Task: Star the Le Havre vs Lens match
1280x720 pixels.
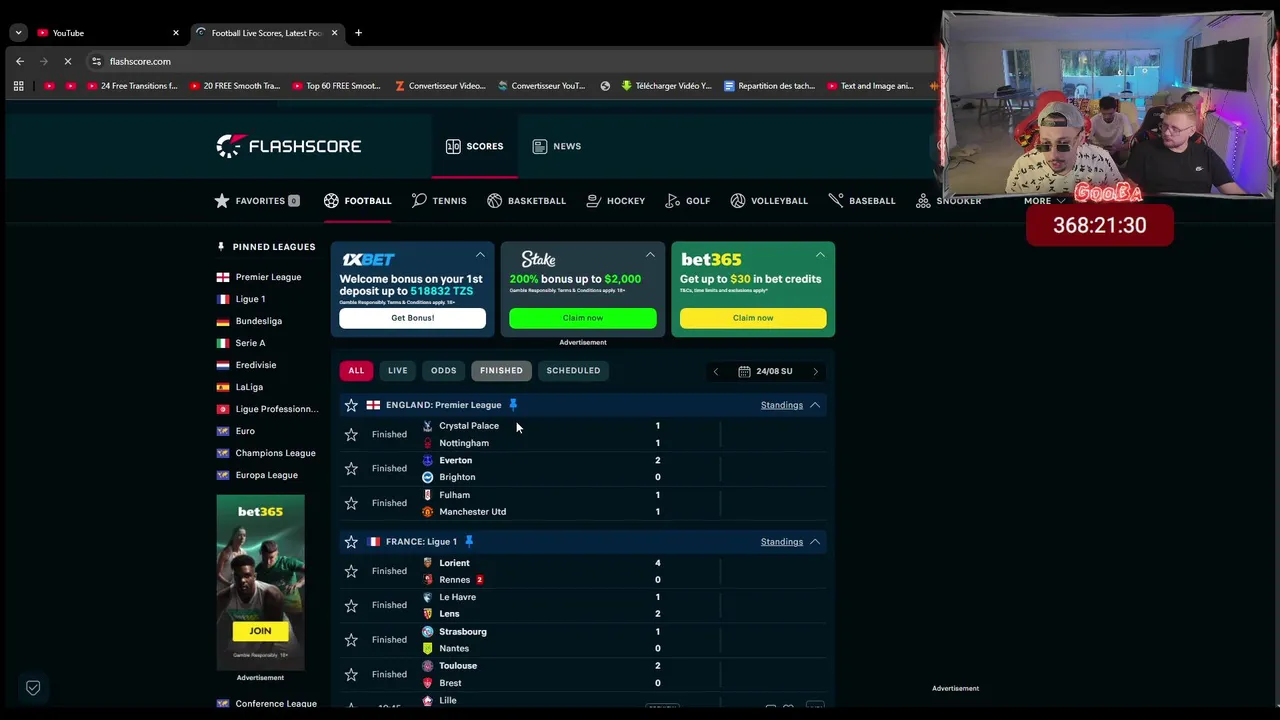Action: click(351, 605)
